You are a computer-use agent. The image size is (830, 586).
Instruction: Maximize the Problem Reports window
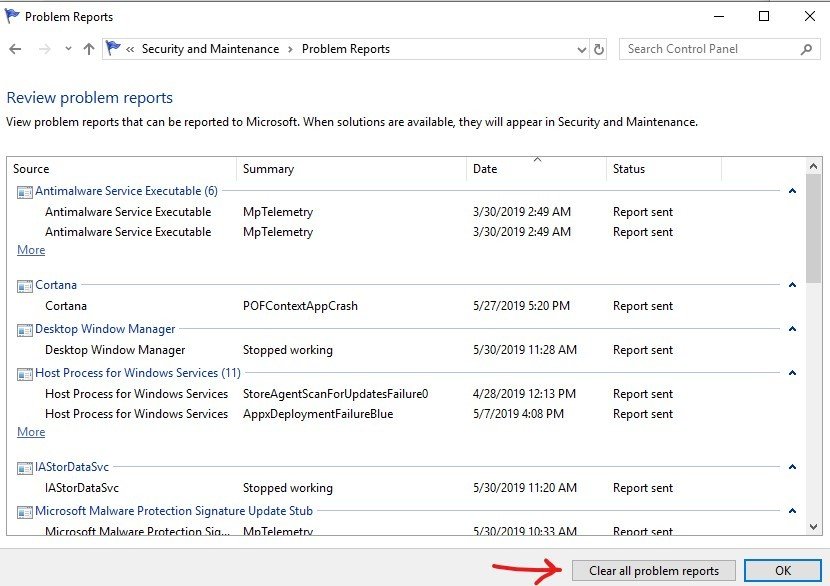(x=764, y=16)
